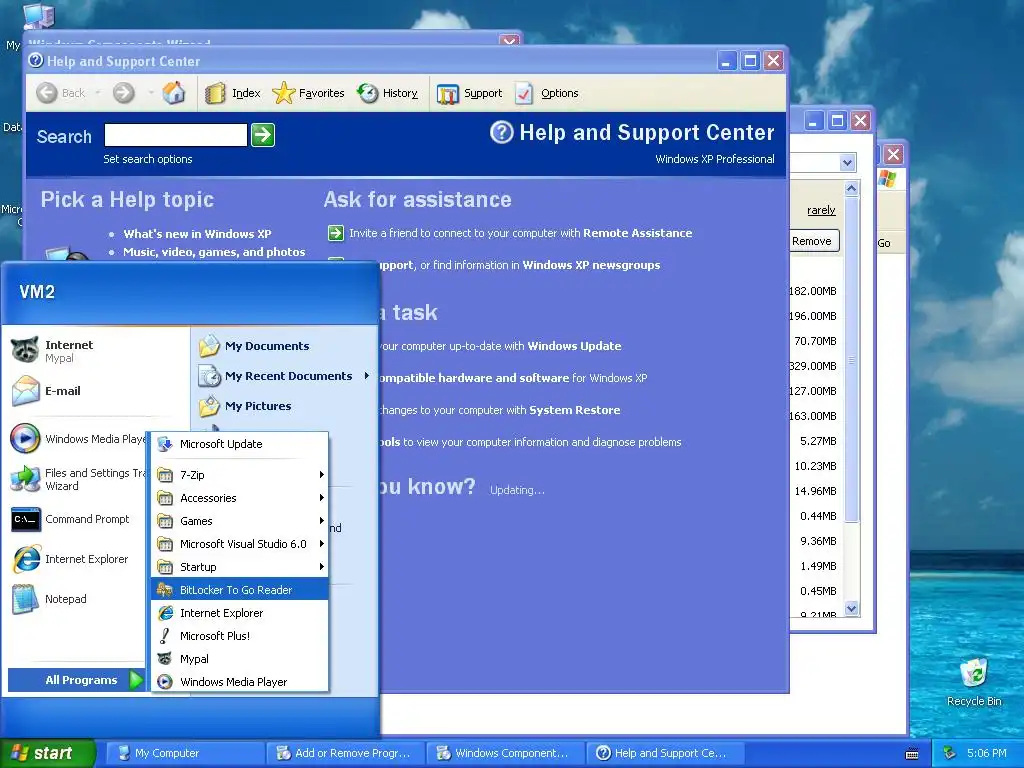Switch to My Computer taskbar button
This screenshot has height=768, width=1024.
tap(184, 753)
